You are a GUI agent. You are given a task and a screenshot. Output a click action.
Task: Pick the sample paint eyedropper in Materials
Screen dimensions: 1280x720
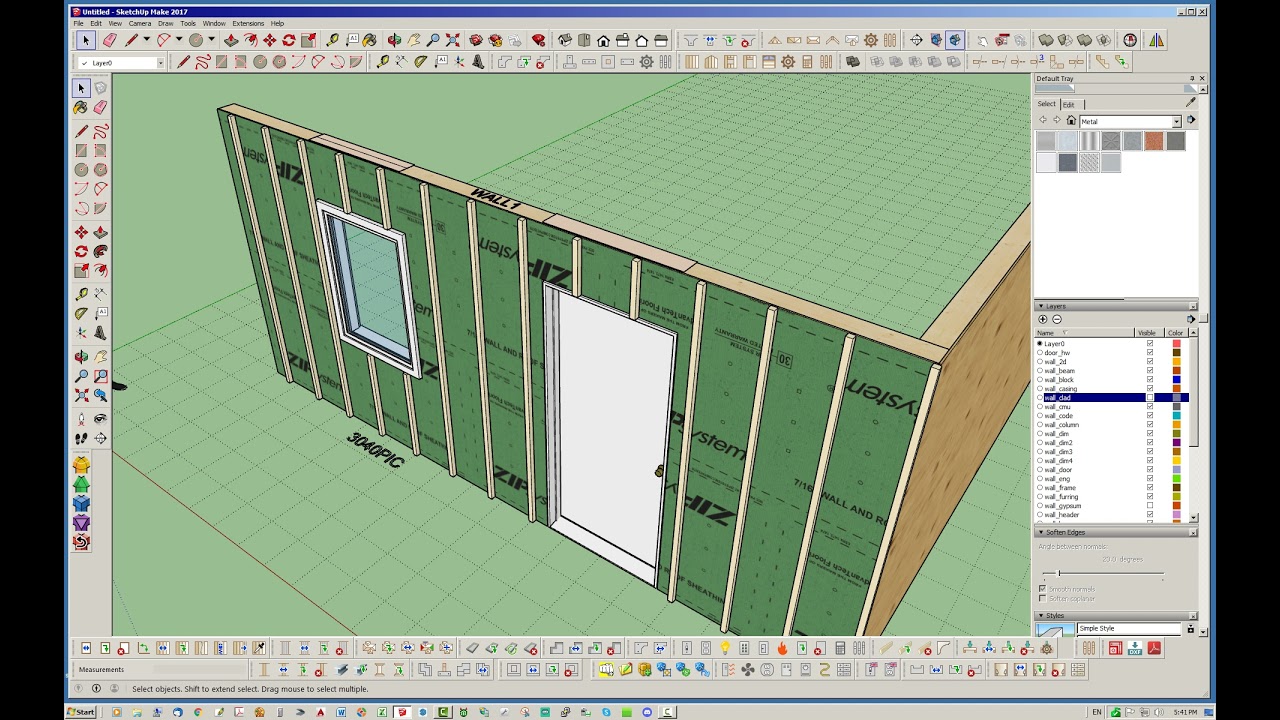(1190, 102)
